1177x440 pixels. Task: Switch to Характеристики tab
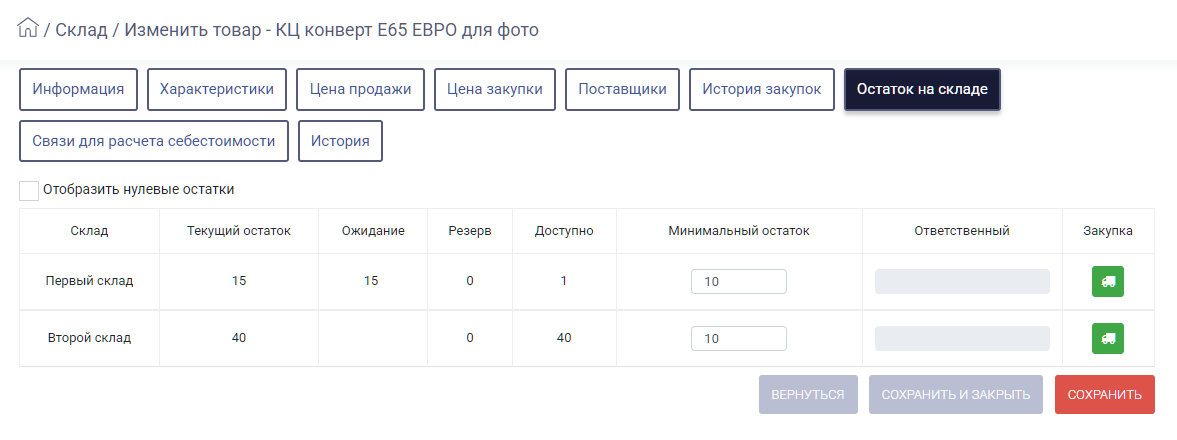point(217,89)
